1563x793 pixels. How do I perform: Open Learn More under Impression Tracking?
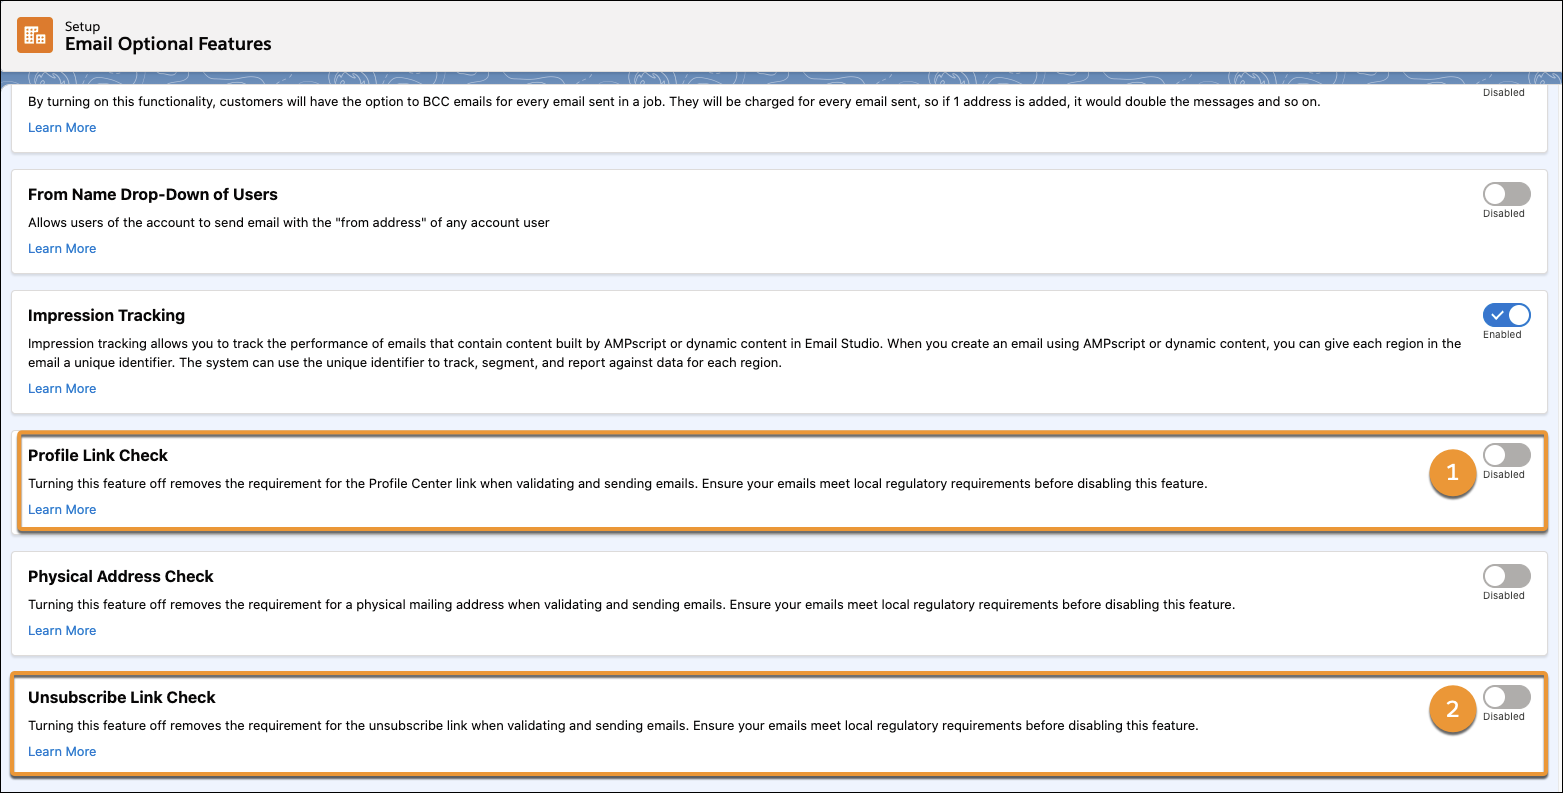coord(61,388)
